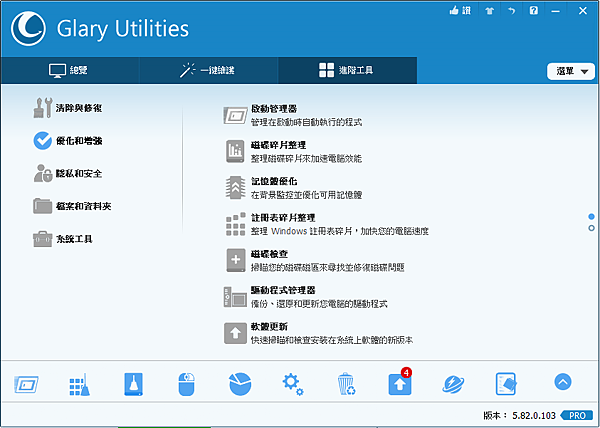600x428 pixels.
Task: Select the 檔案和資料夾 category
Action: pyautogui.click(x=72, y=207)
